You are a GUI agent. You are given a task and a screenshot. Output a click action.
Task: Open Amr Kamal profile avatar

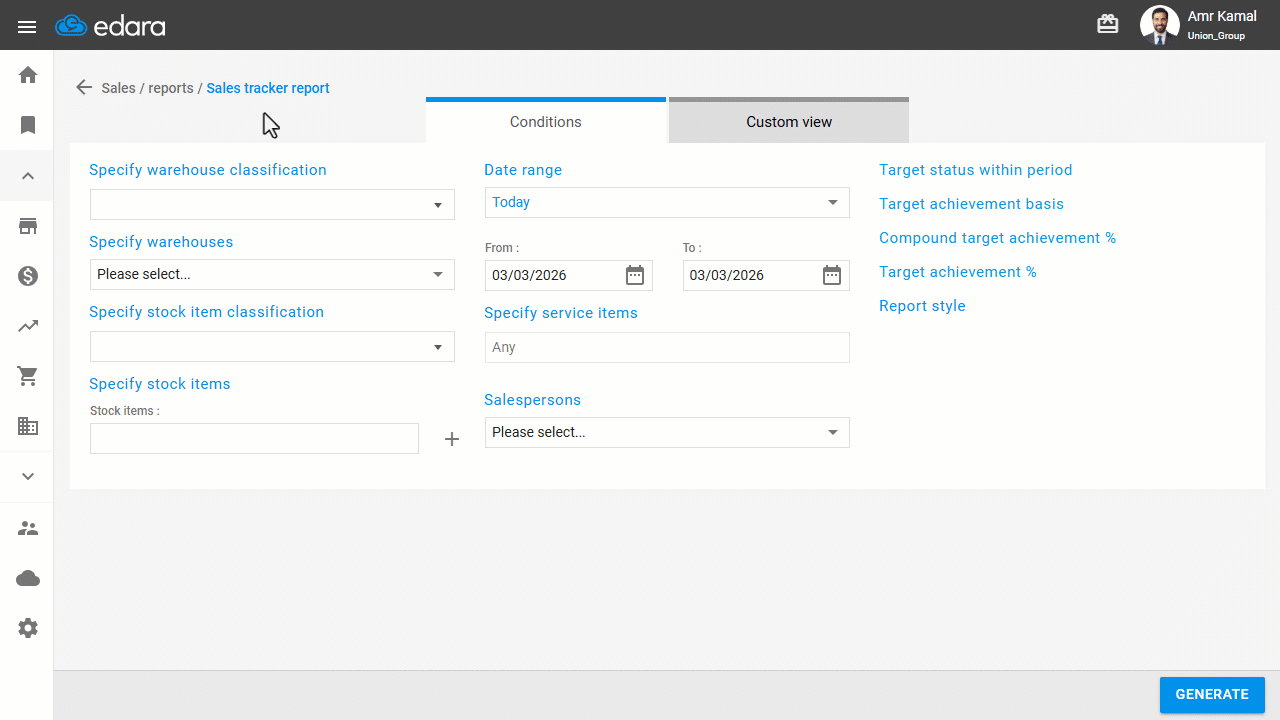[1160, 25]
